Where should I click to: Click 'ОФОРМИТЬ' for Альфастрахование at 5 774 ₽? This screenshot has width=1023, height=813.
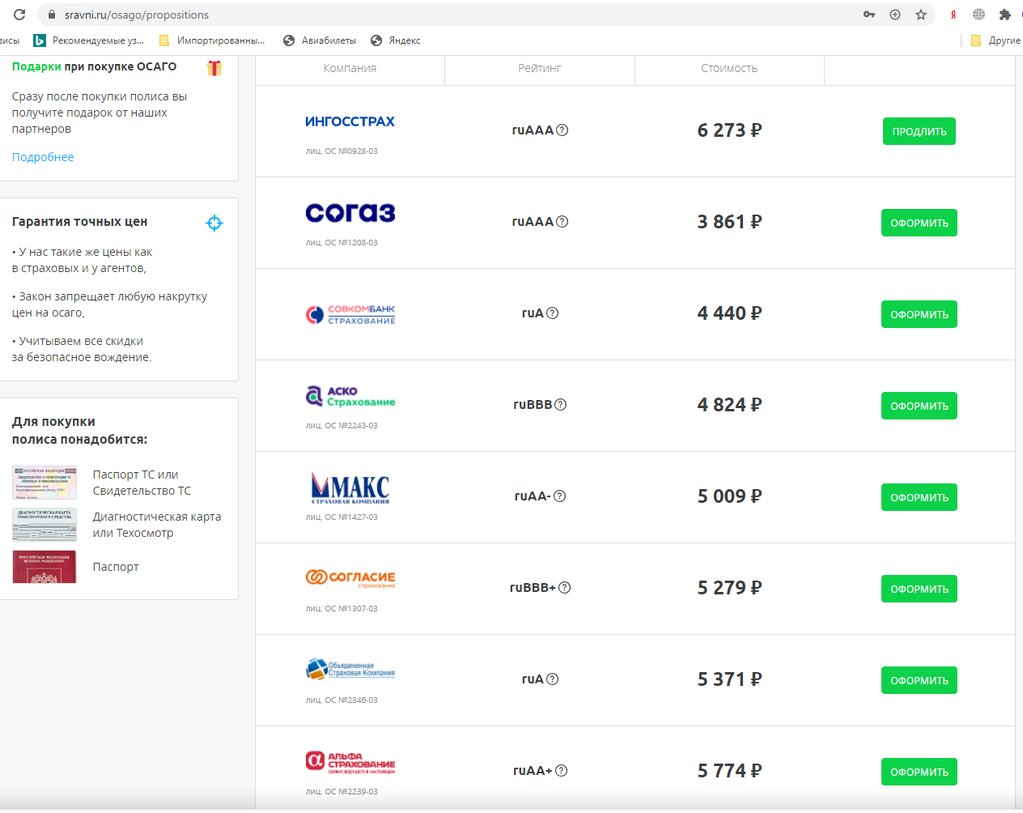pyautogui.click(x=919, y=772)
